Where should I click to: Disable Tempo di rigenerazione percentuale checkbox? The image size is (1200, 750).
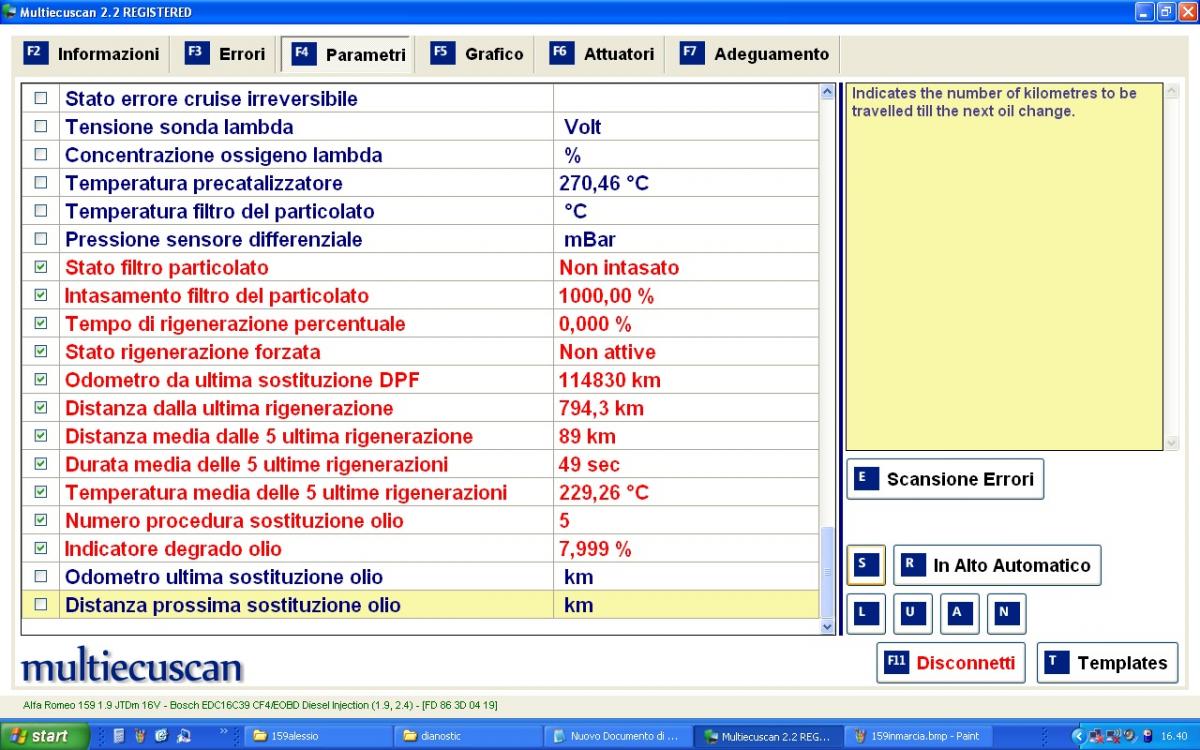click(41, 323)
